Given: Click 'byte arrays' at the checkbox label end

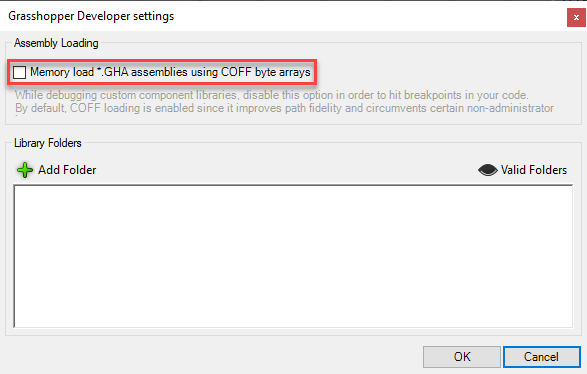Looking at the screenshot, I should (x=283, y=72).
